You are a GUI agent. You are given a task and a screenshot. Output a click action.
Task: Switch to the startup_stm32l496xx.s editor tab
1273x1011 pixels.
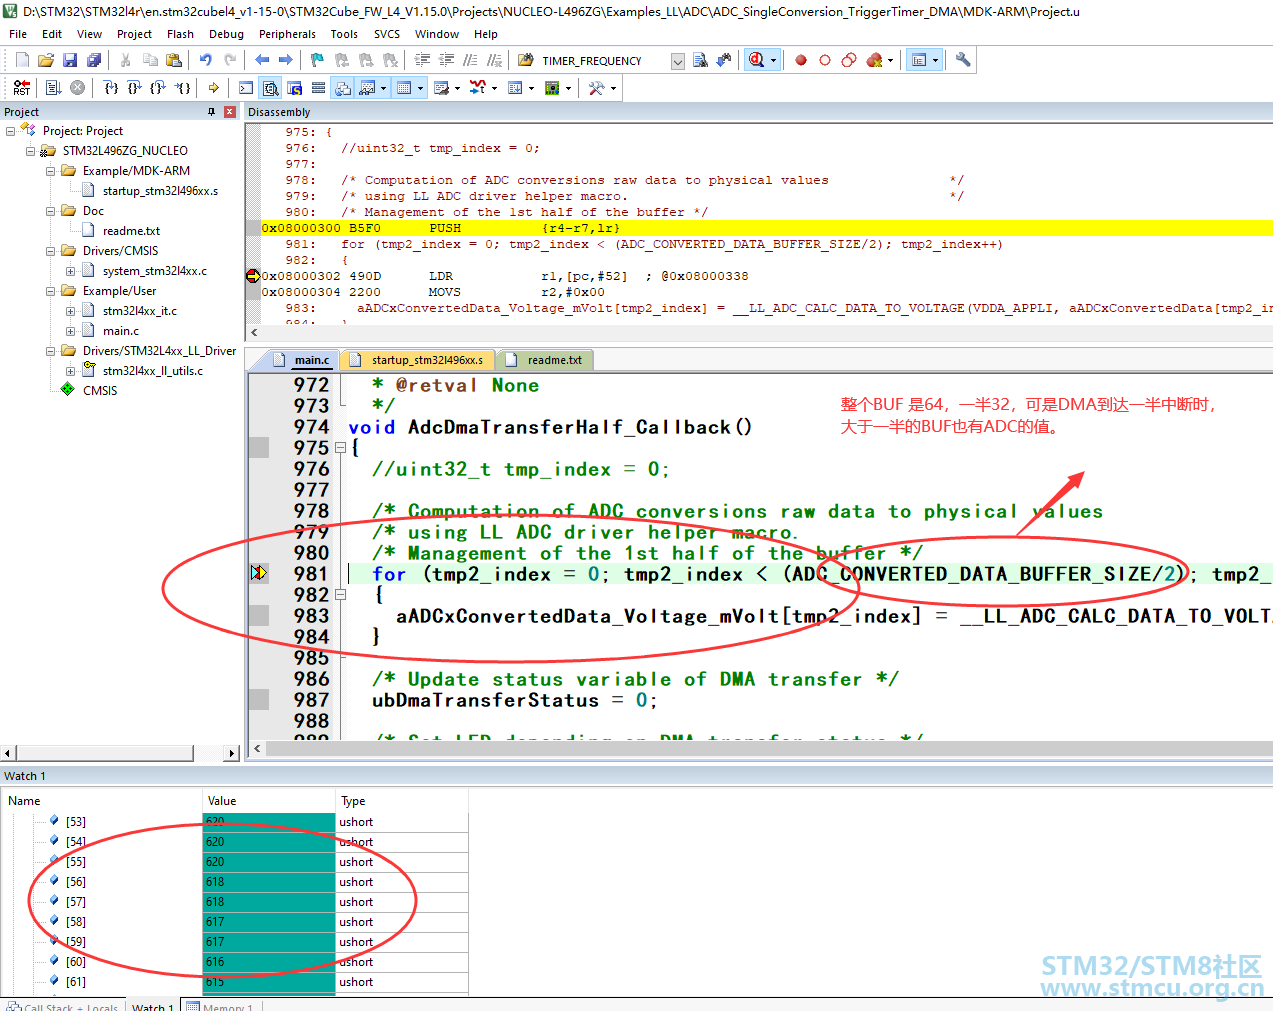click(416, 360)
